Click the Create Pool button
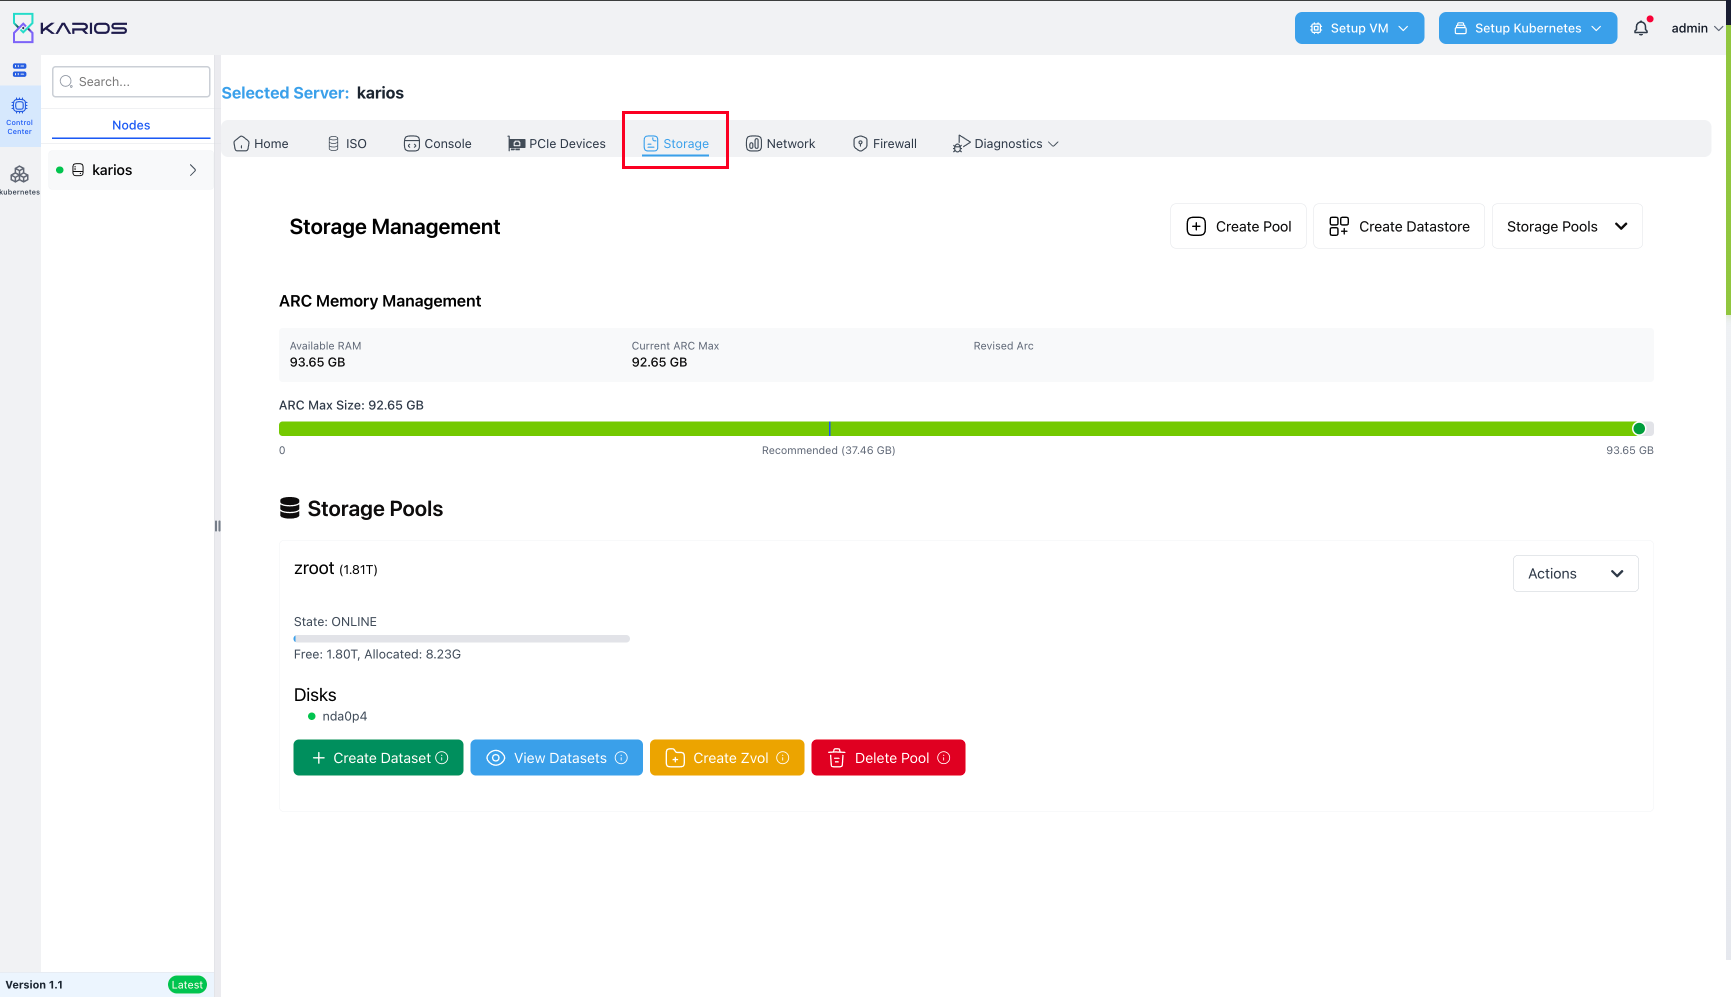Viewport: 1731px width, 997px height. click(x=1238, y=226)
